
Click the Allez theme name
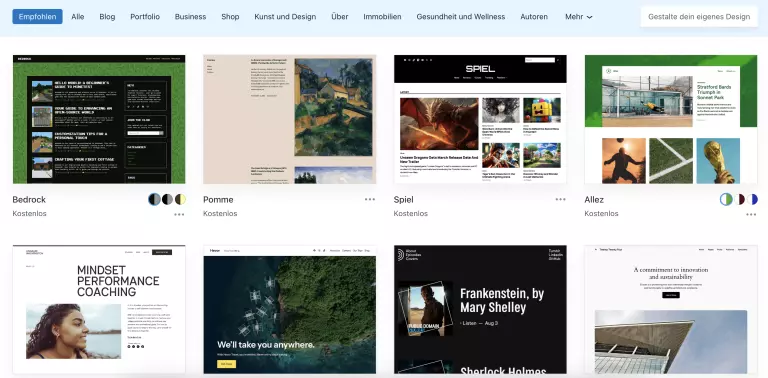594,200
